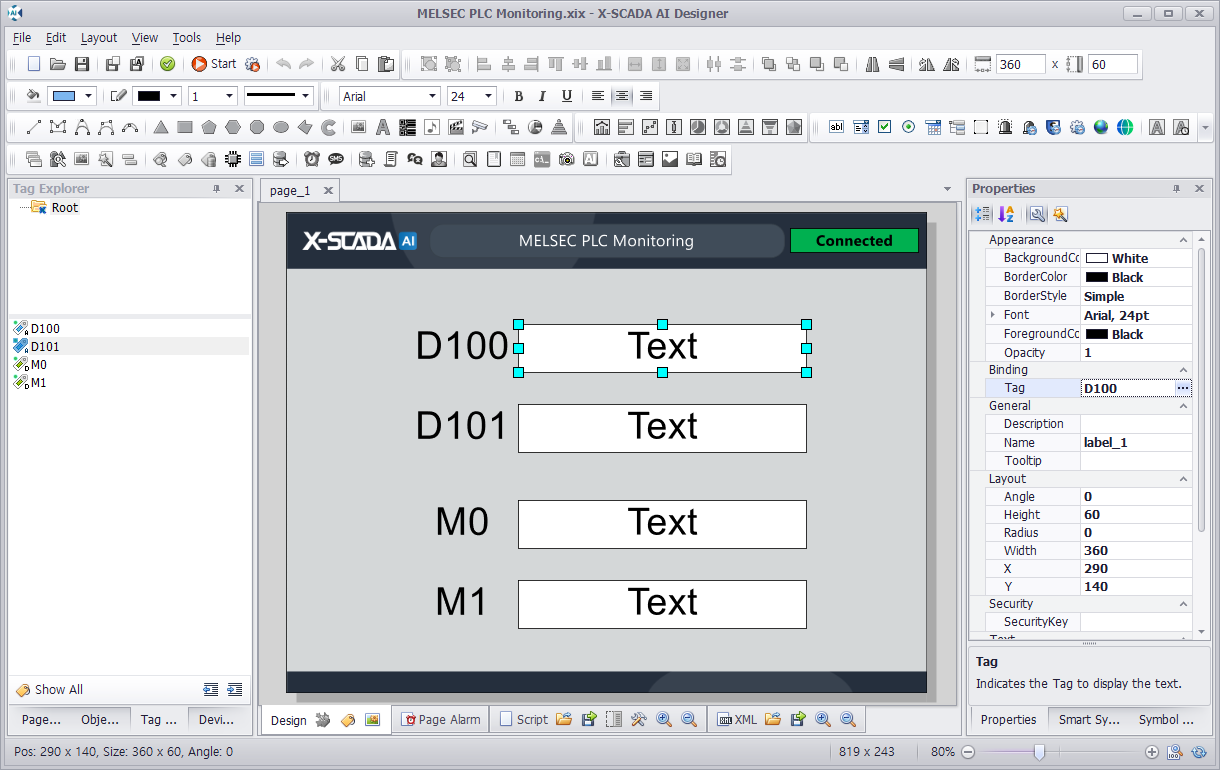Click the Tag browse ellipsis button

click(x=1183, y=388)
